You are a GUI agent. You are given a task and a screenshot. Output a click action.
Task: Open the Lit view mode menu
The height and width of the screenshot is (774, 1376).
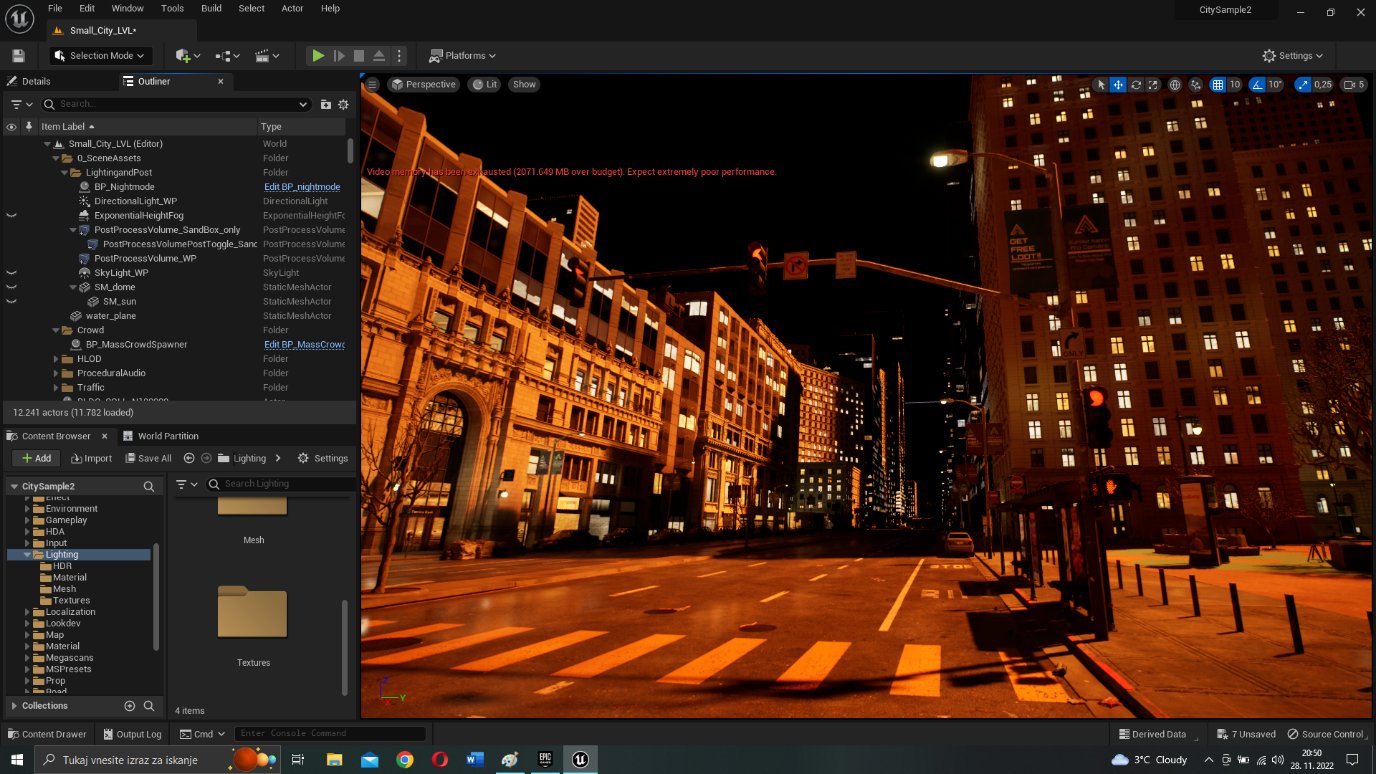[x=485, y=85]
